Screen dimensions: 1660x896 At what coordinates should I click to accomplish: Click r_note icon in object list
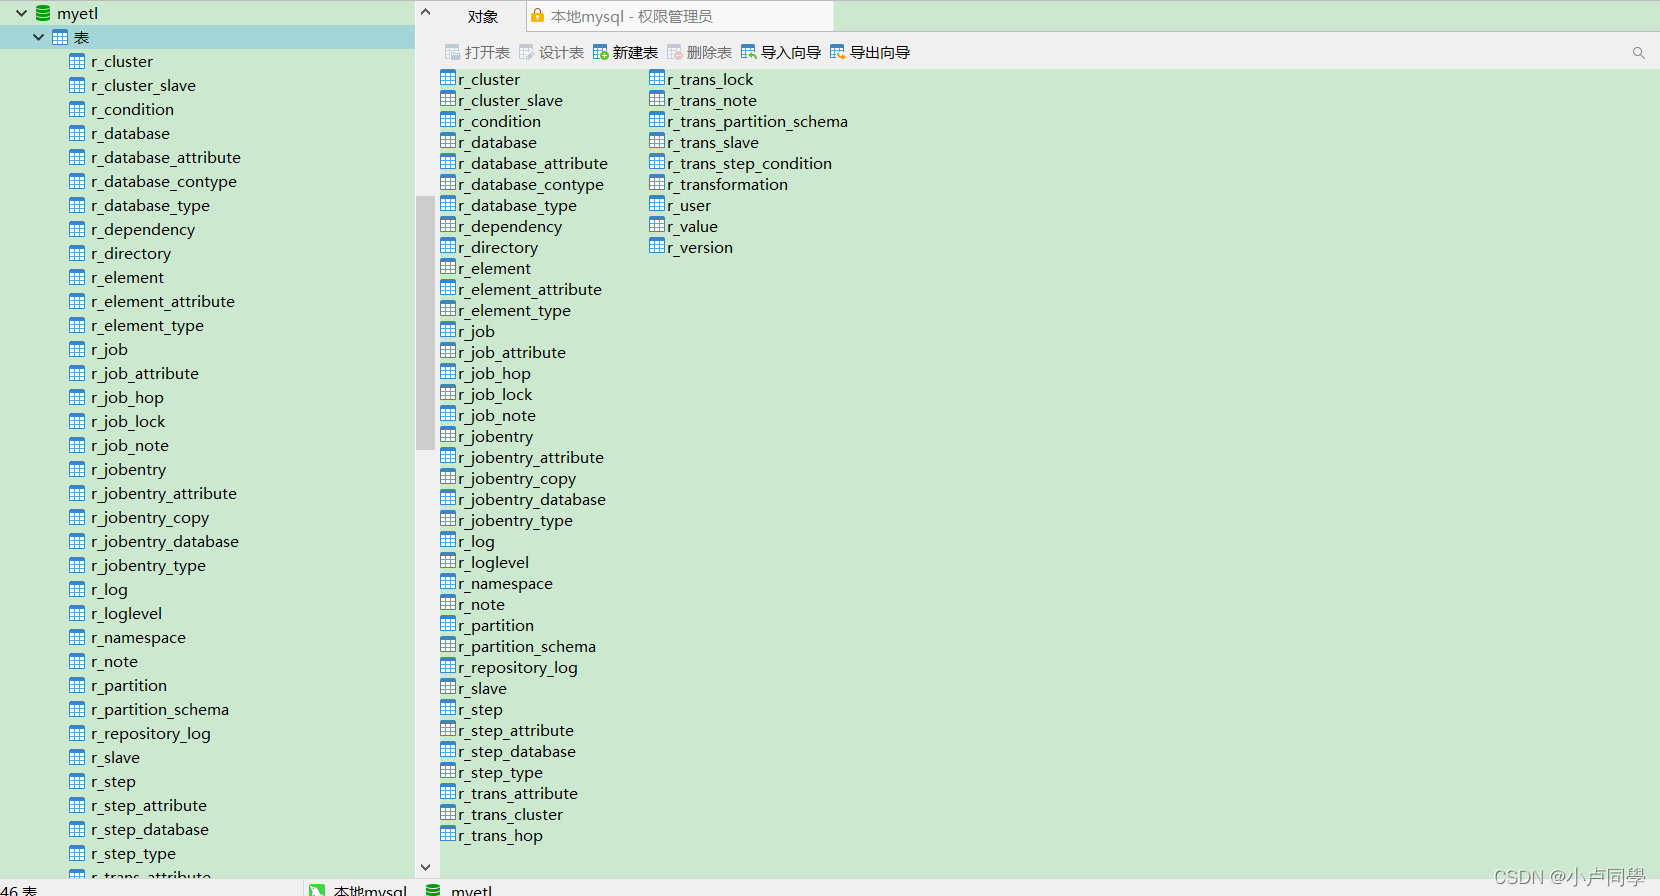coord(448,603)
